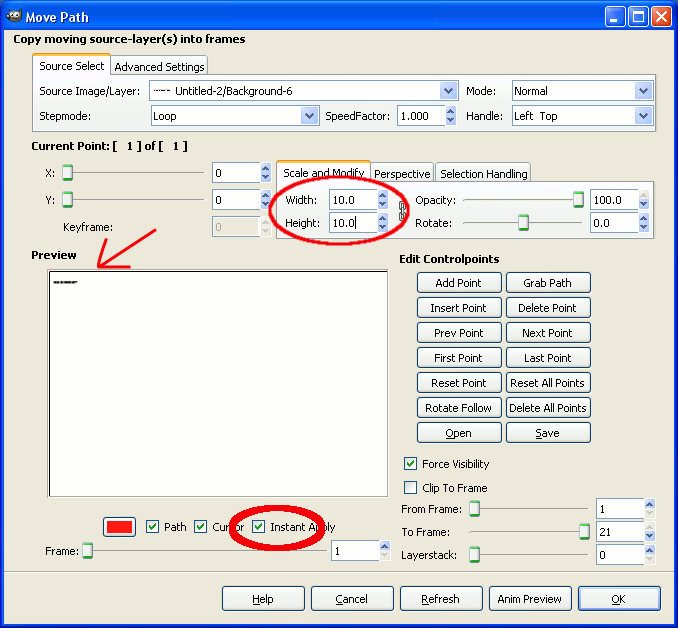Click the Refresh button
678x628 pixels.
pyautogui.click(x=441, y=599)
